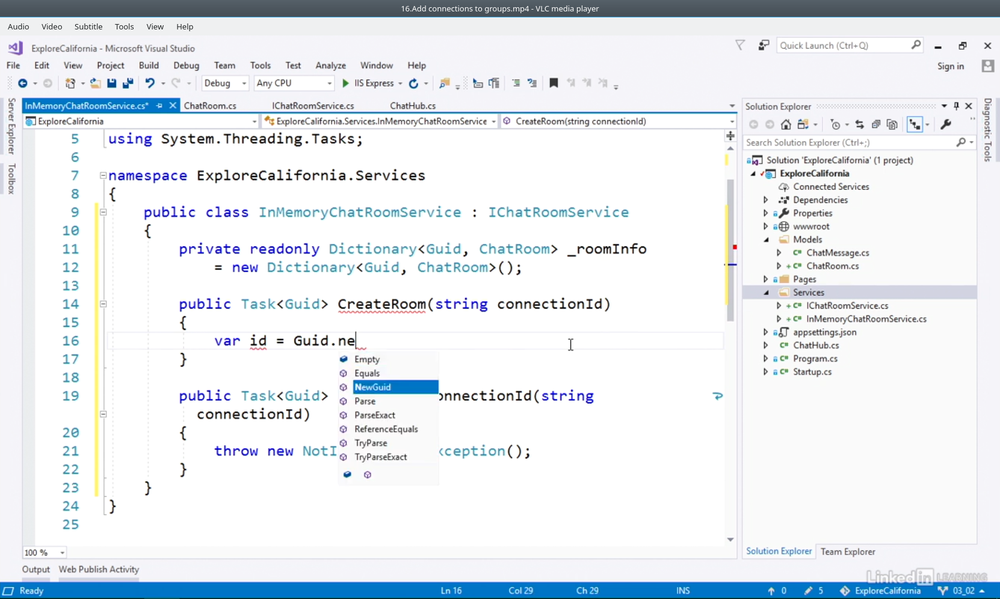Select InMemoryChatRoomService.cs in Solution Explorer
Image resolution: width=1000 pixels, height=599 pixels.
866,319
